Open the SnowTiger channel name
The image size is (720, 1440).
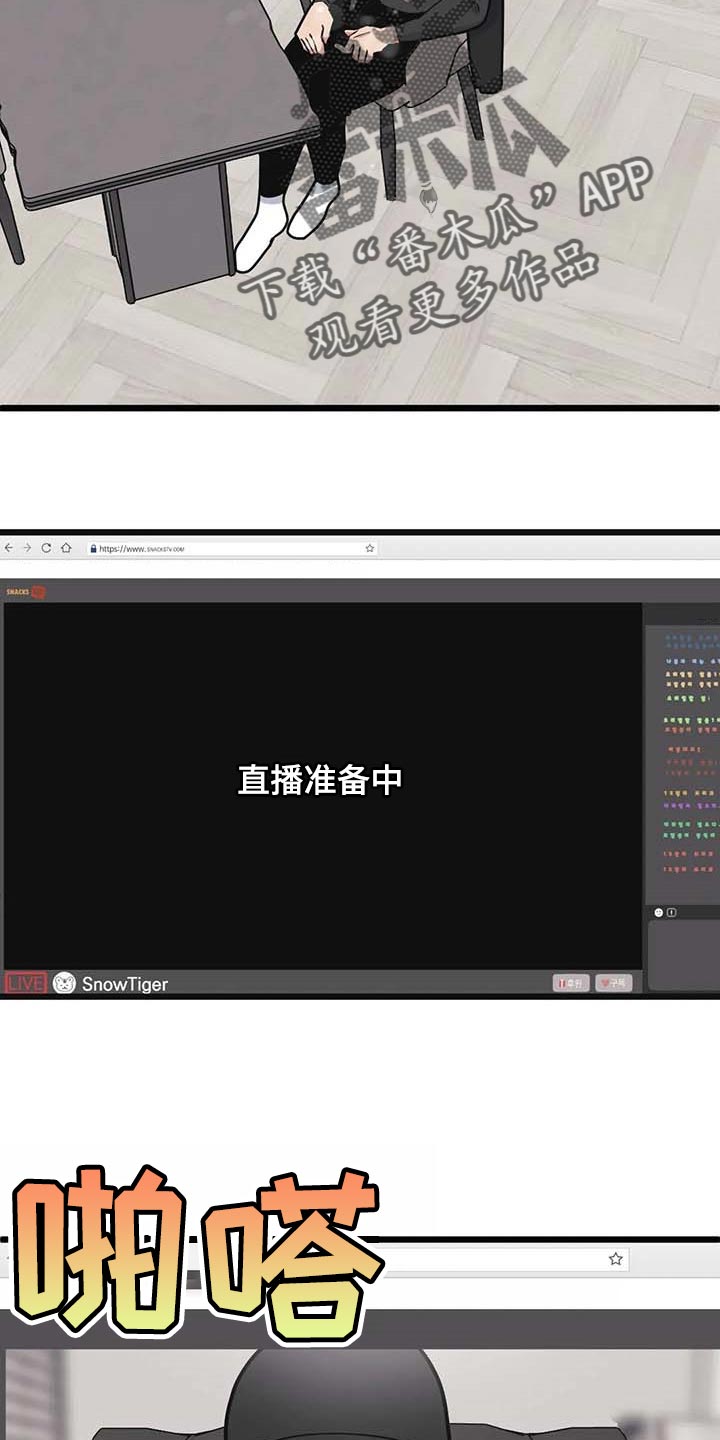click(x=125, y=984)
